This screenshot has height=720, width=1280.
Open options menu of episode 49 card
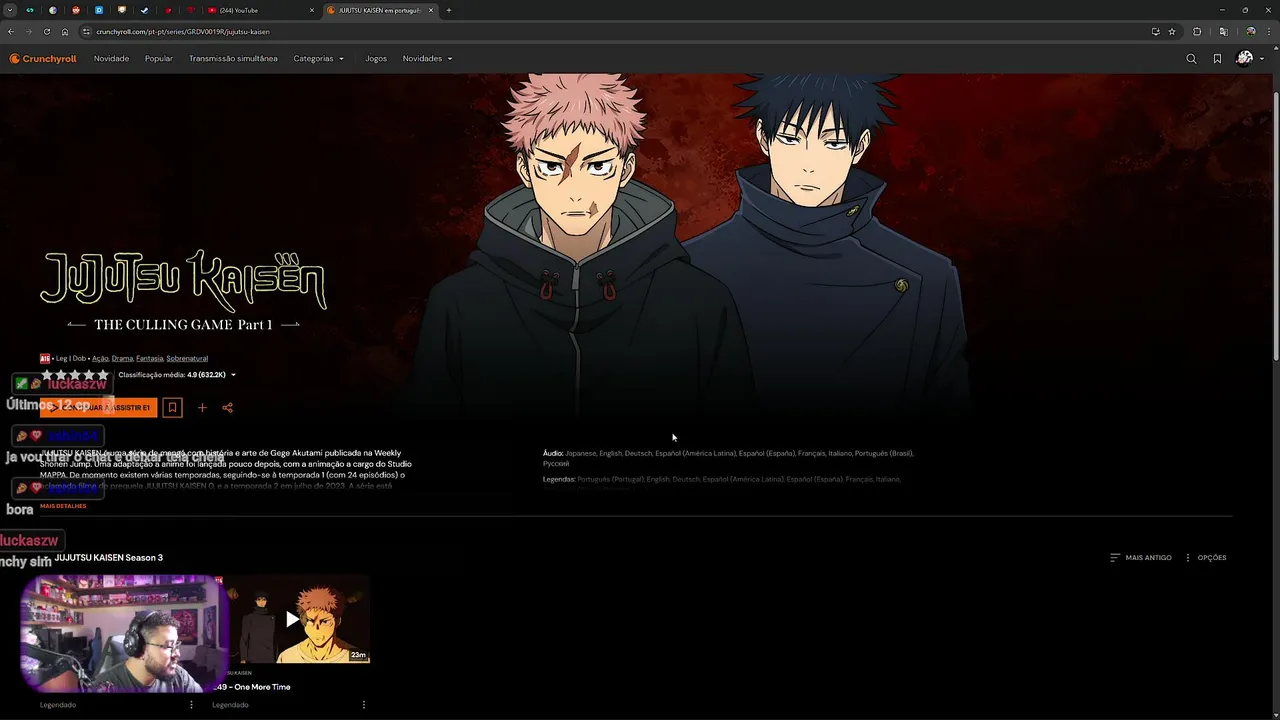coord(363,705)
